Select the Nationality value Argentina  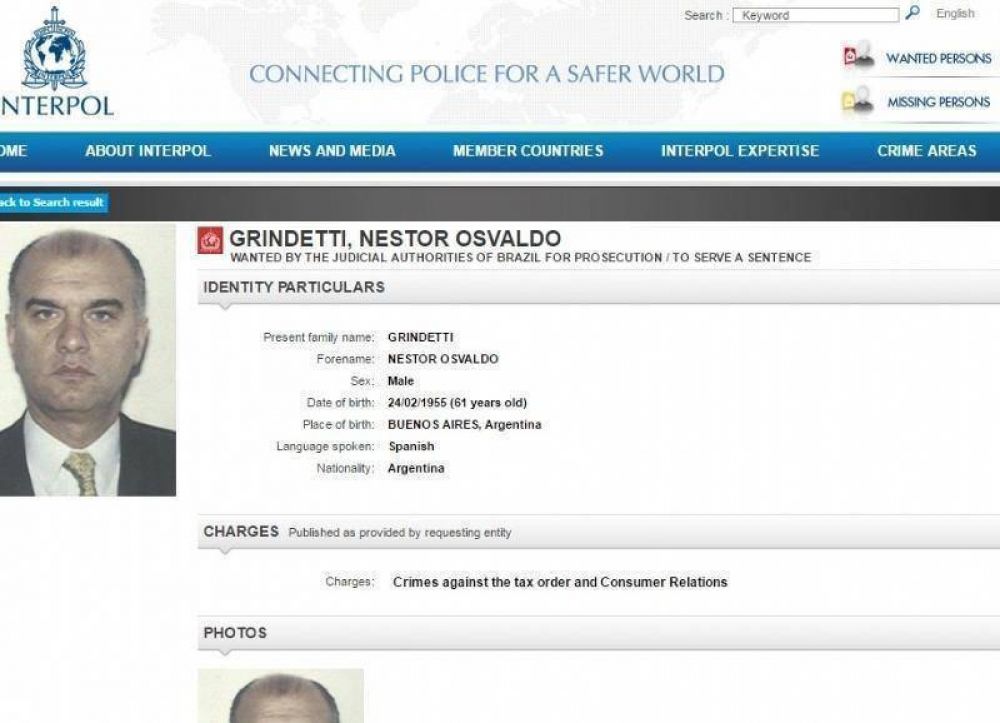tap(416, 468)
